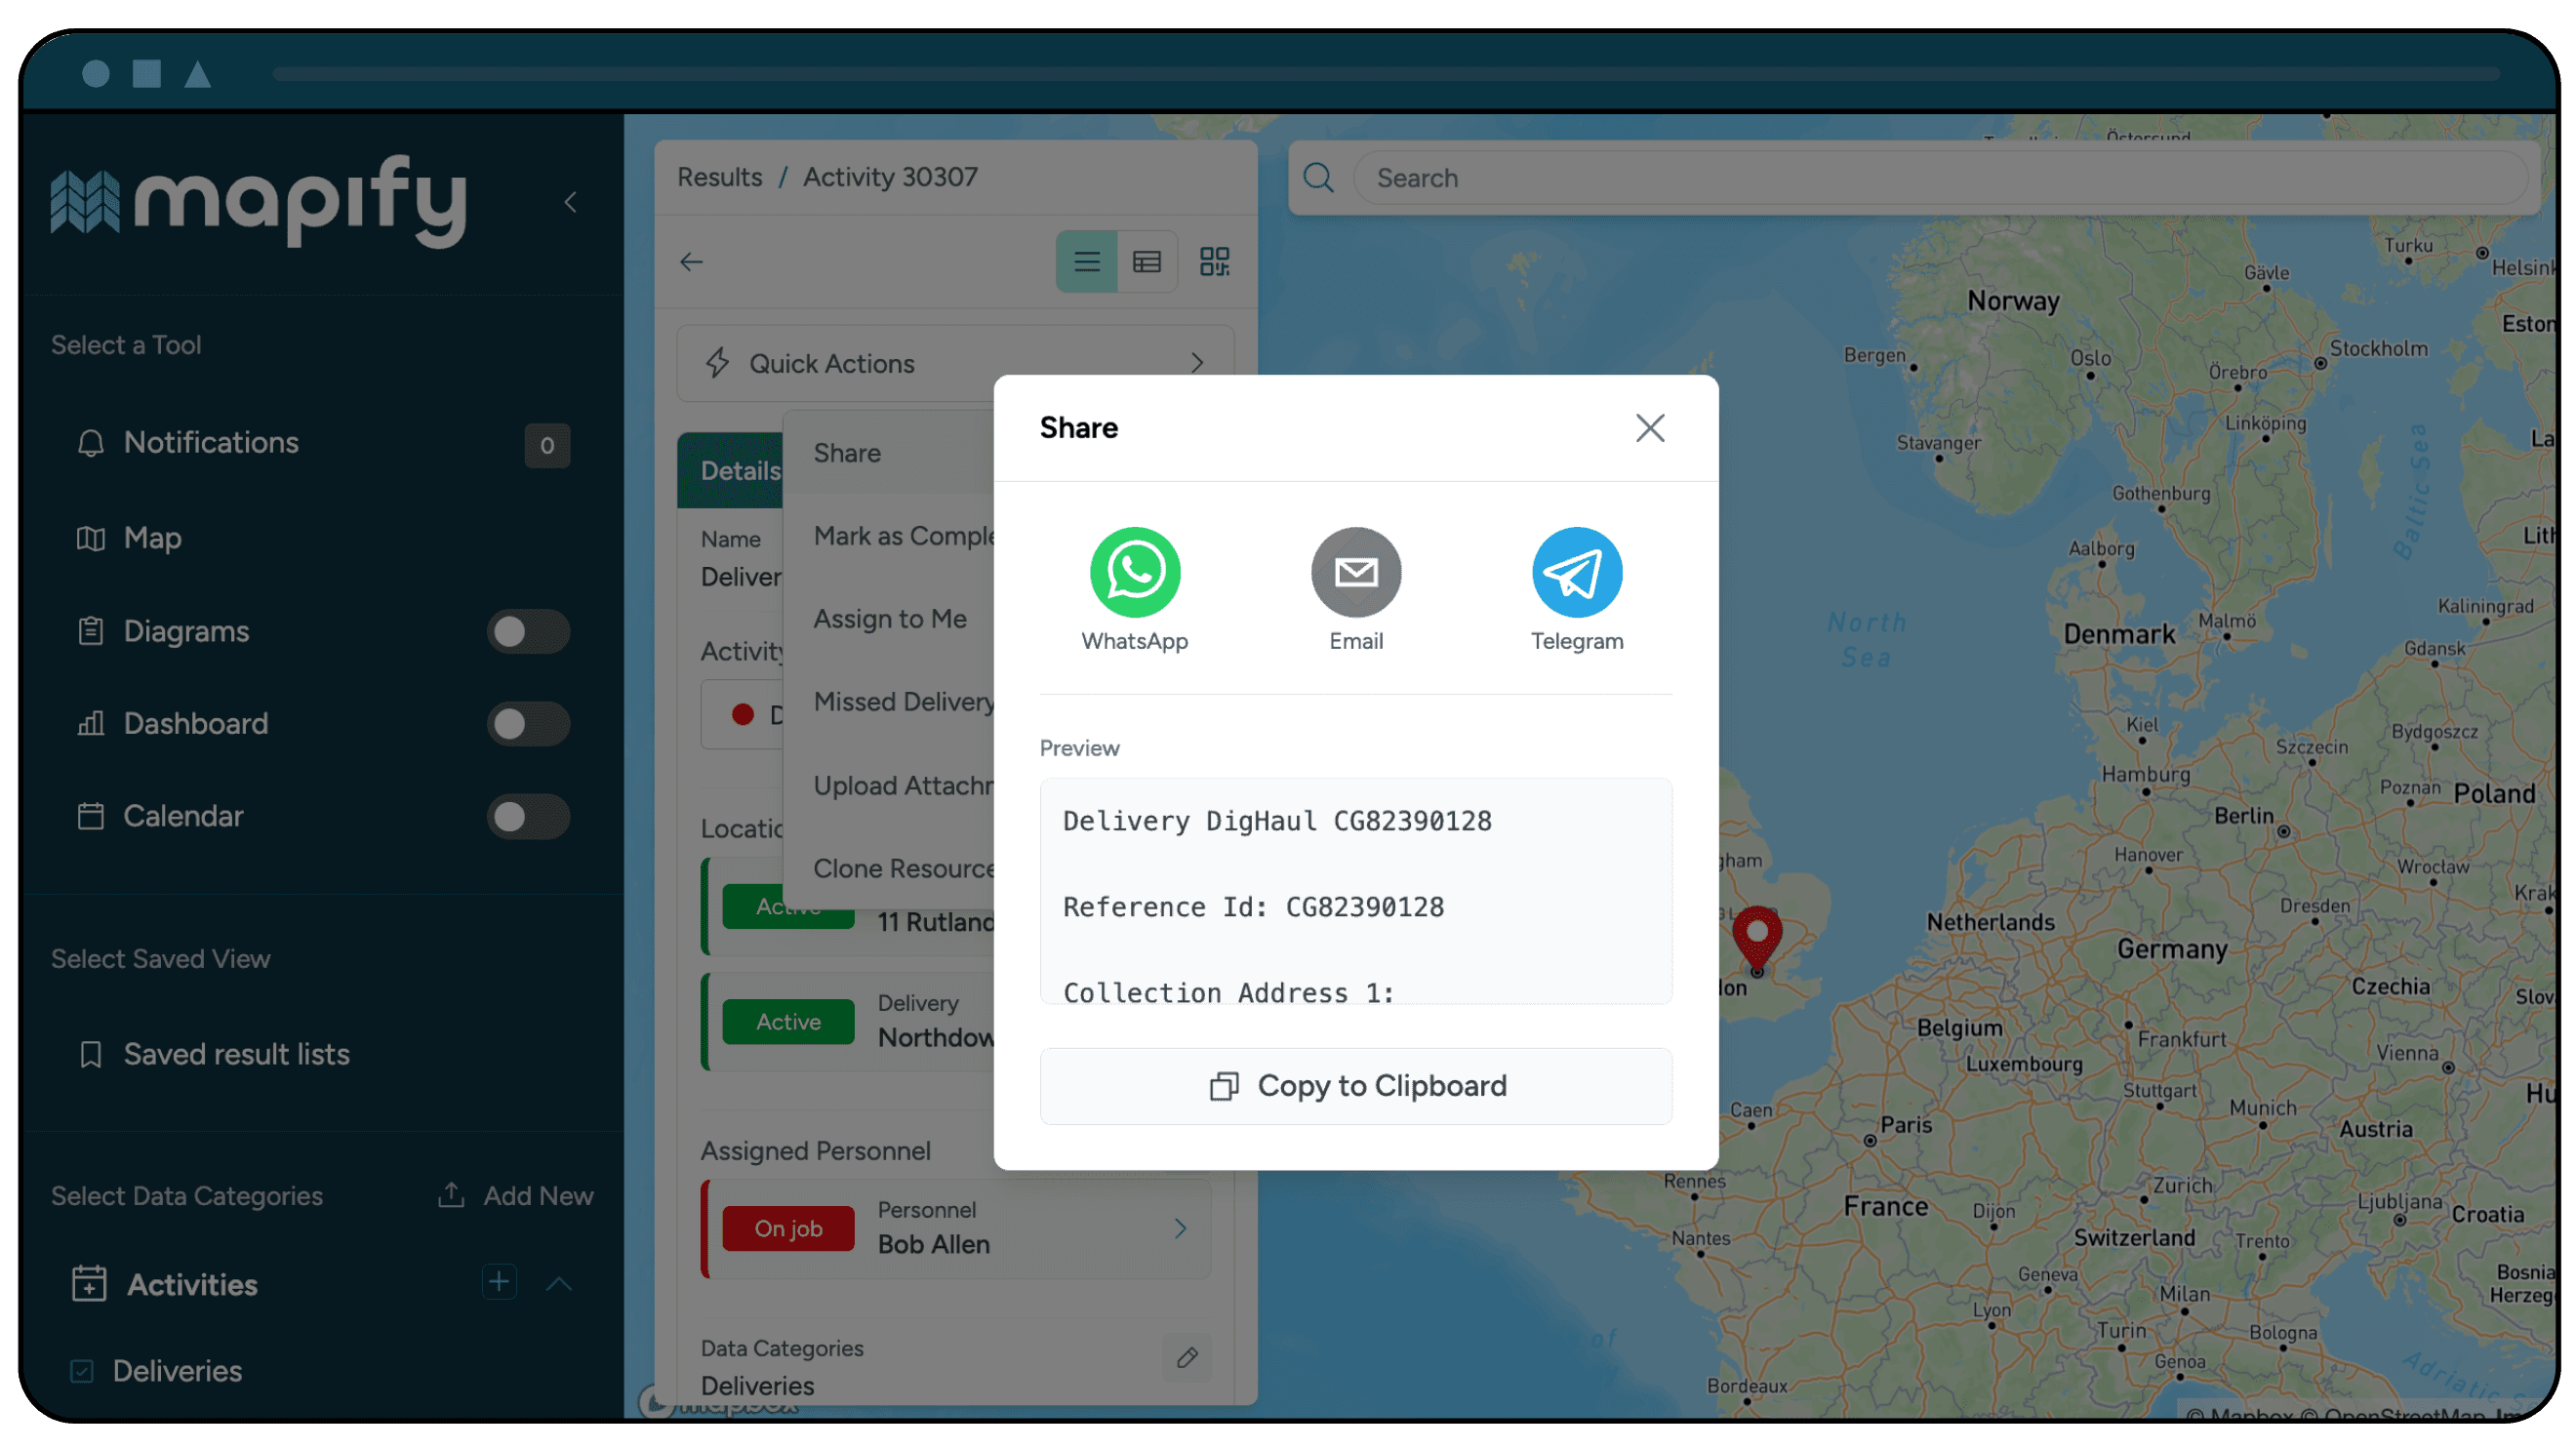Click Add New data category
Viewport: 2576px width, 1449px height.
pyautogui.click(x=516, y=1196)
